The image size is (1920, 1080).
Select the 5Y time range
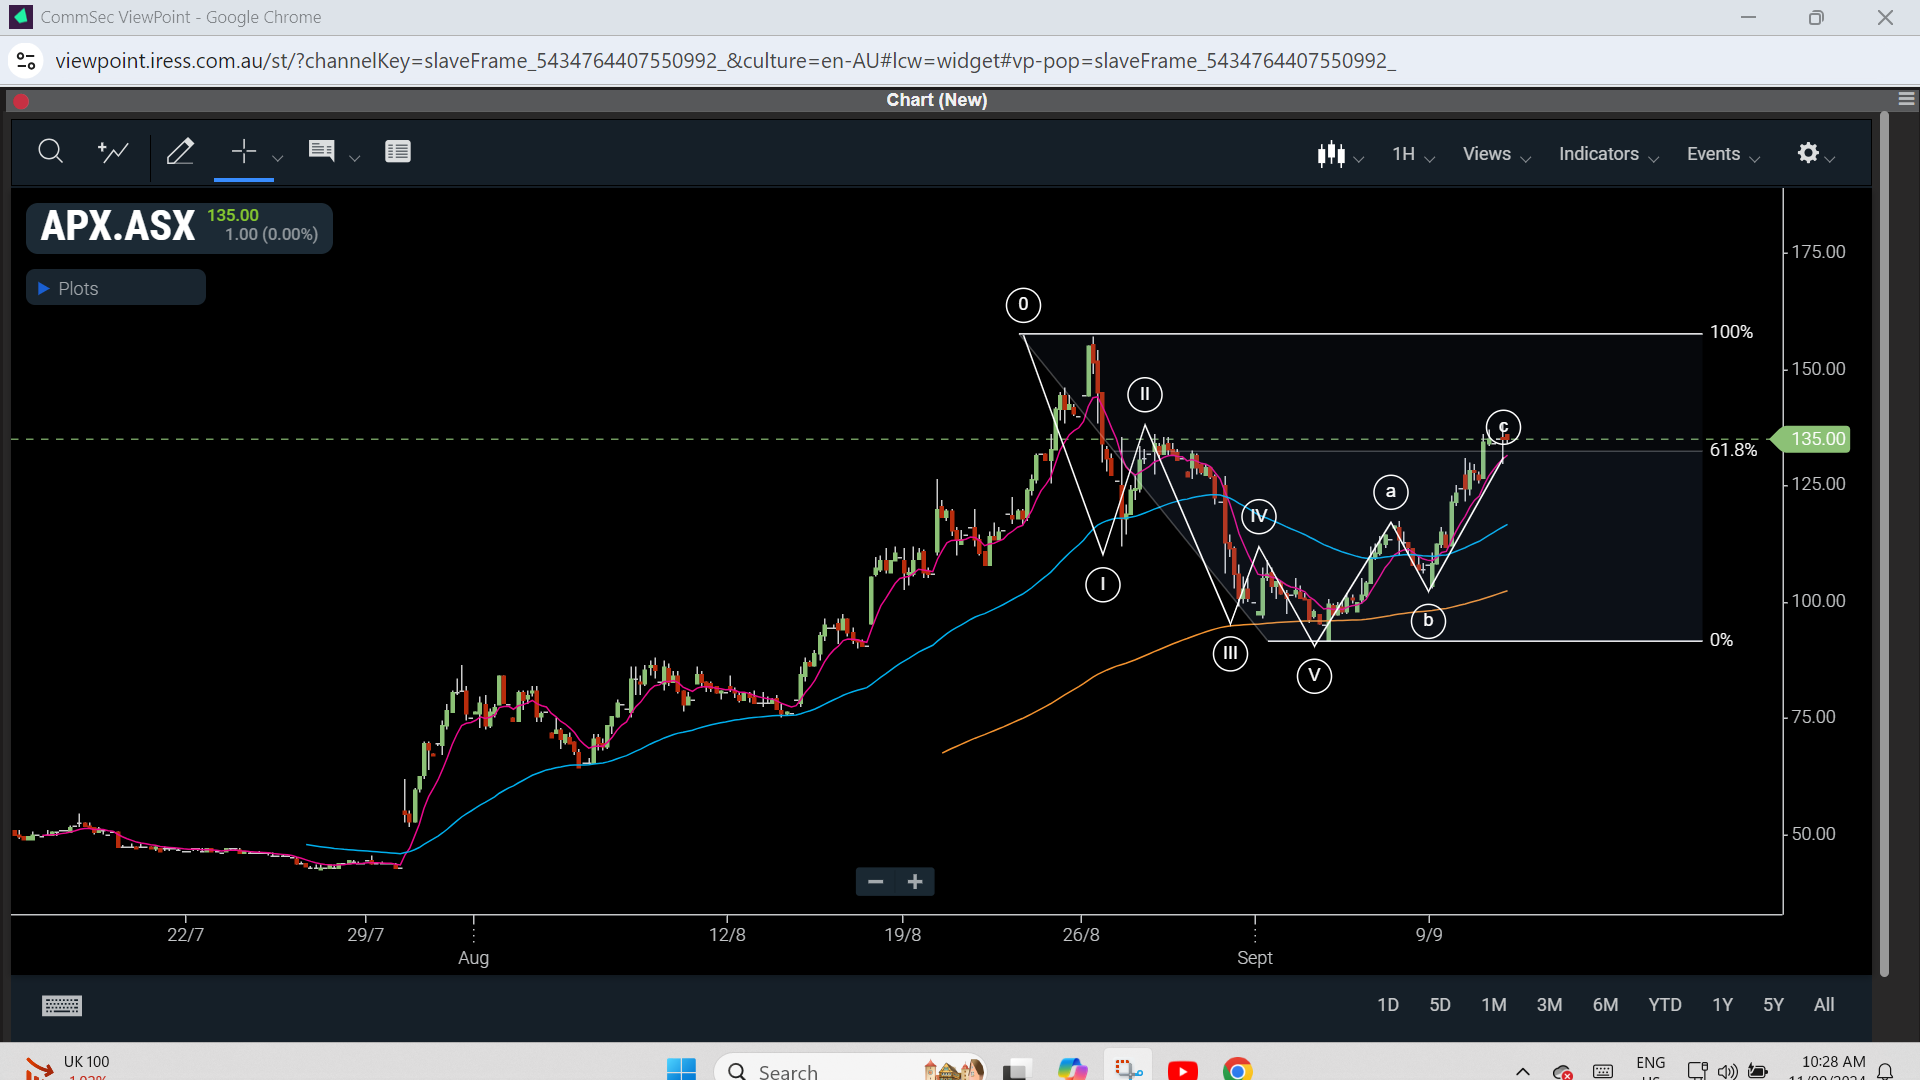click(x=1773, y=1005)
